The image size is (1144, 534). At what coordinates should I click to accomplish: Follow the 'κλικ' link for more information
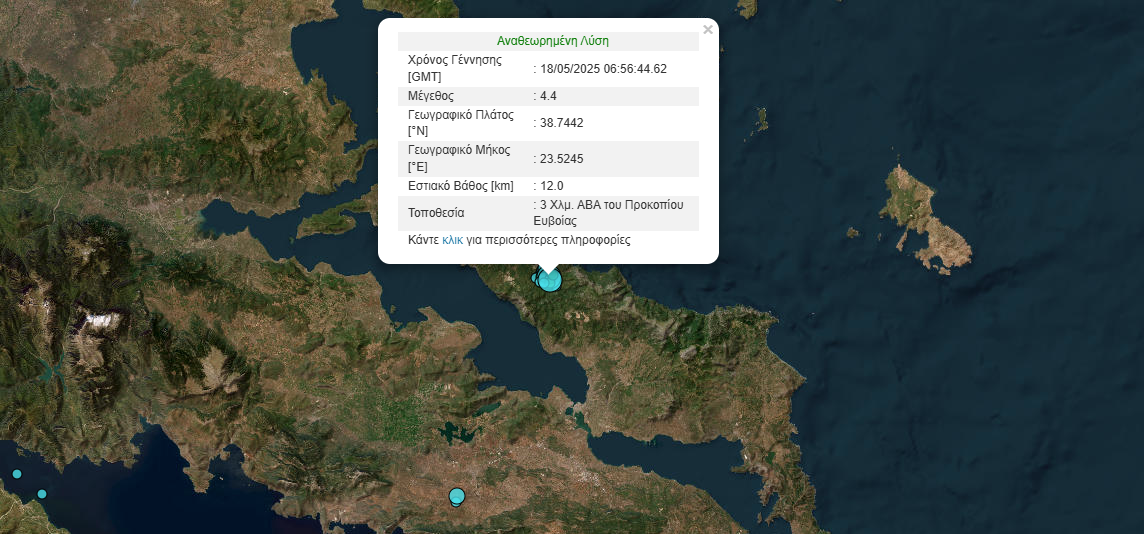pyautogui.click(x=452, y=241)
